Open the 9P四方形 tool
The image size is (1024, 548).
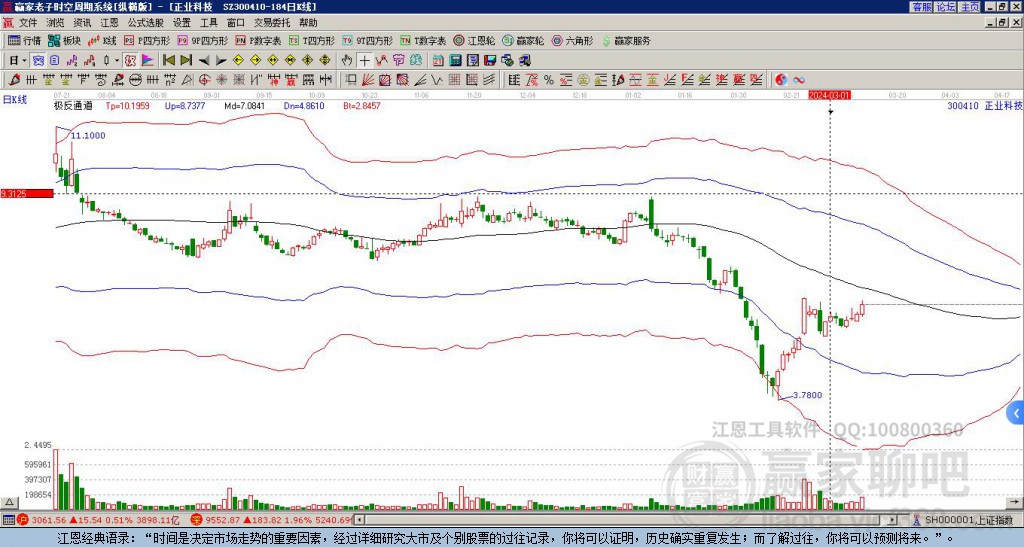203,40
